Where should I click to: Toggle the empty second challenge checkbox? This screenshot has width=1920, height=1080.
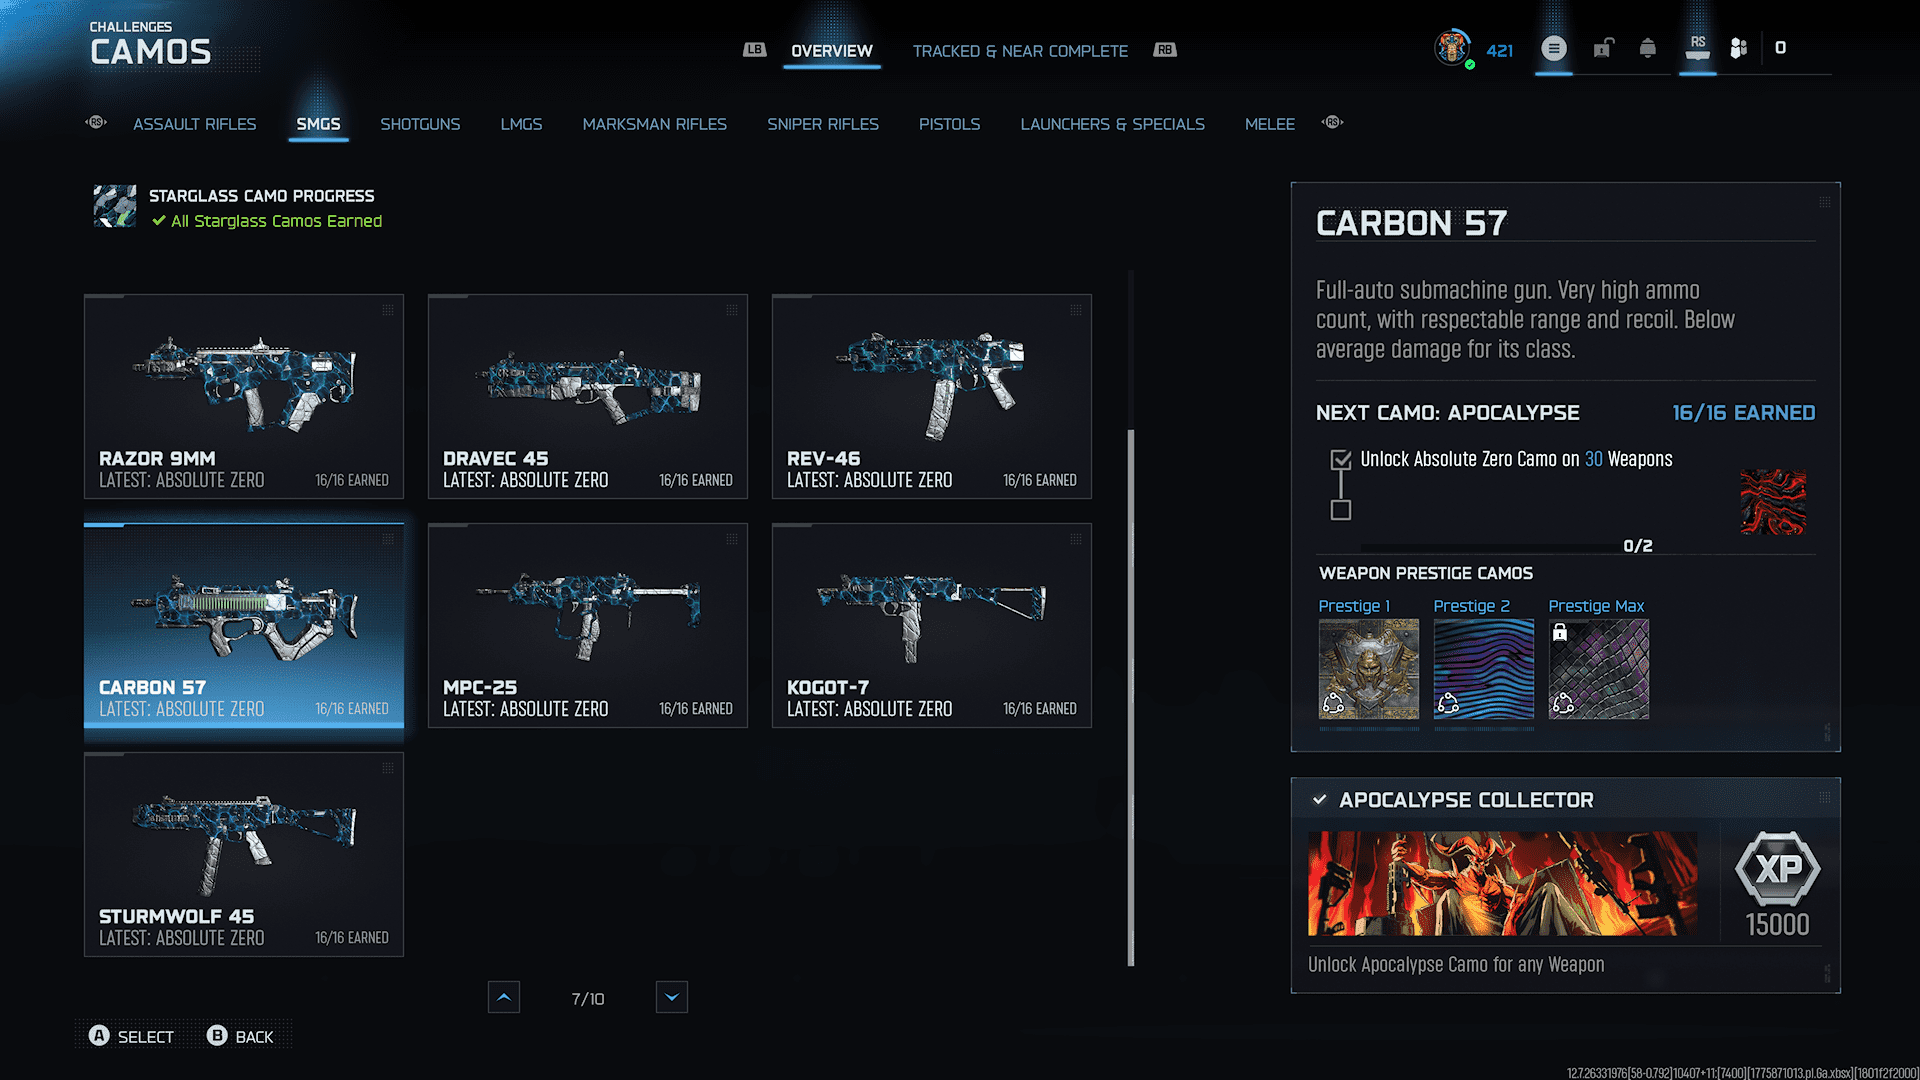tap(1341, 510)
